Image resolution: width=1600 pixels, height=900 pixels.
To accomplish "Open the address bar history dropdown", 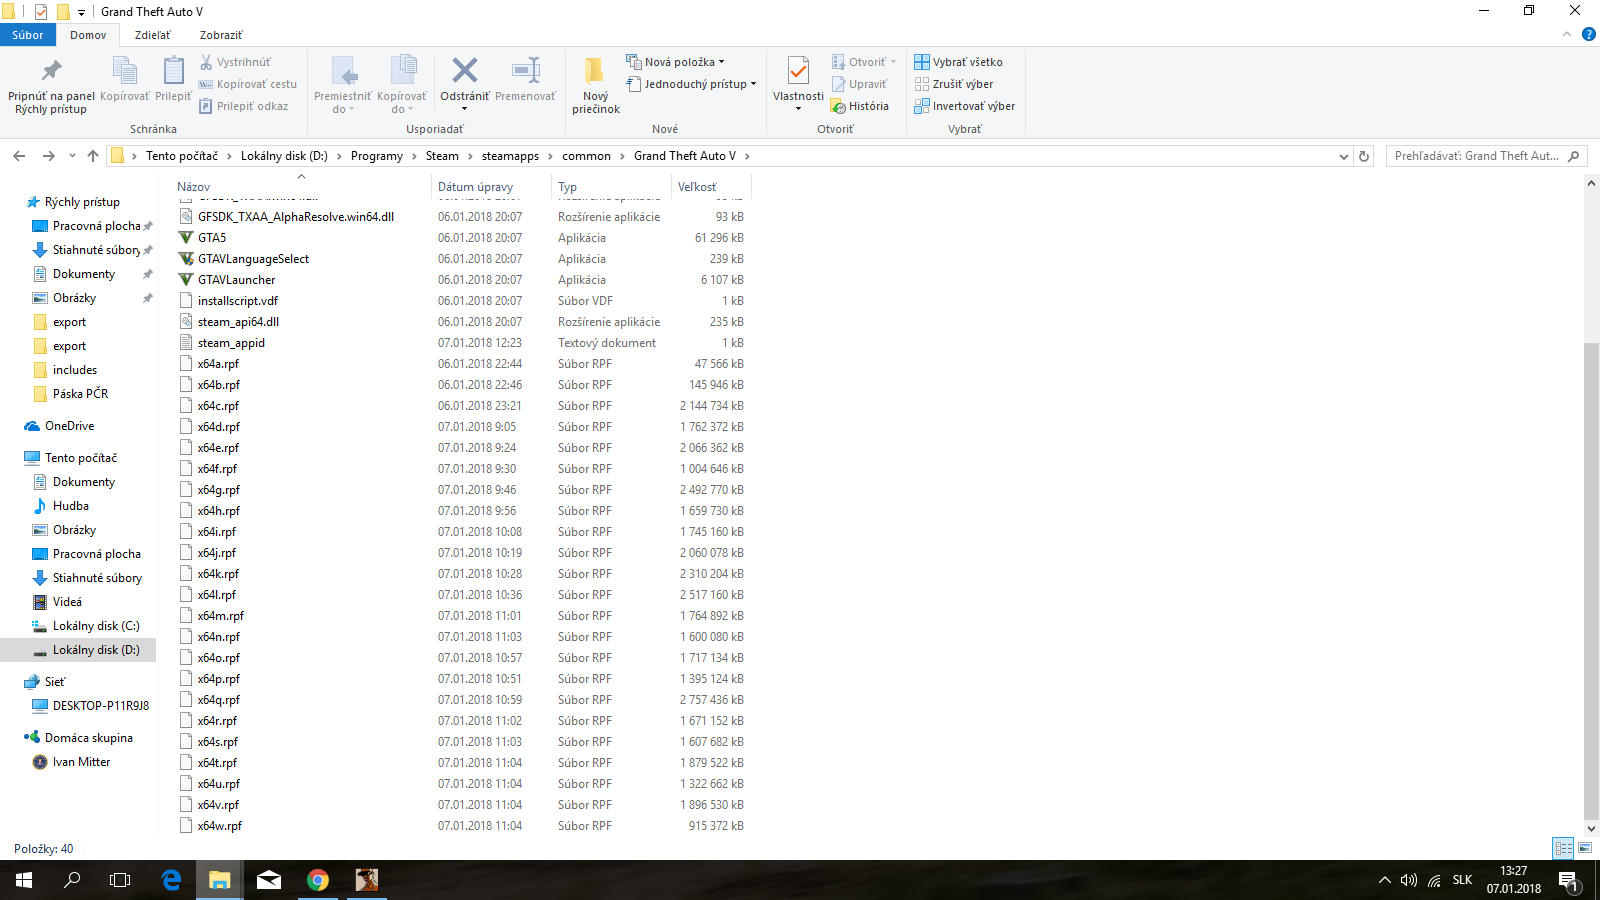I will (1343, 156).
